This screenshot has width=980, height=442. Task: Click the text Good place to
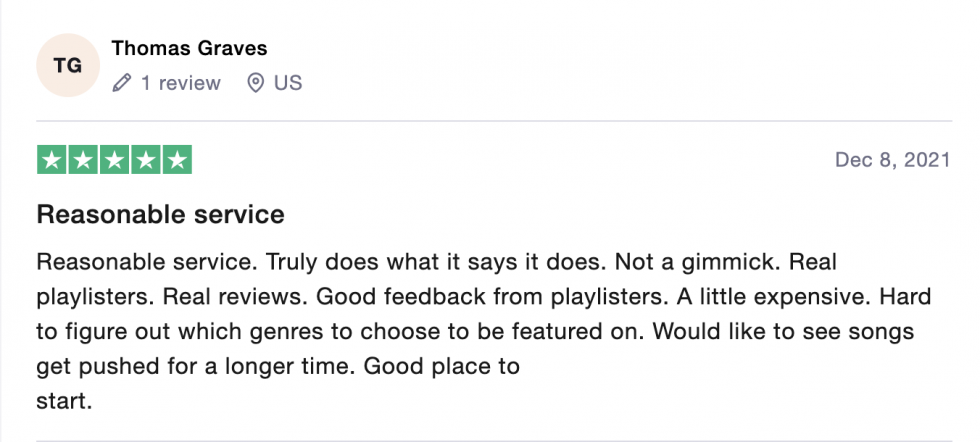pyautogui.click(x=442, y=366)
